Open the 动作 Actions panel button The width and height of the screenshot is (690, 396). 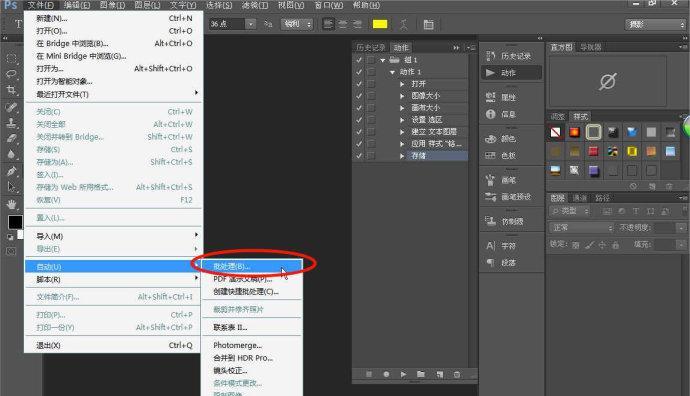pyautogui.click(x=510, y=73)
